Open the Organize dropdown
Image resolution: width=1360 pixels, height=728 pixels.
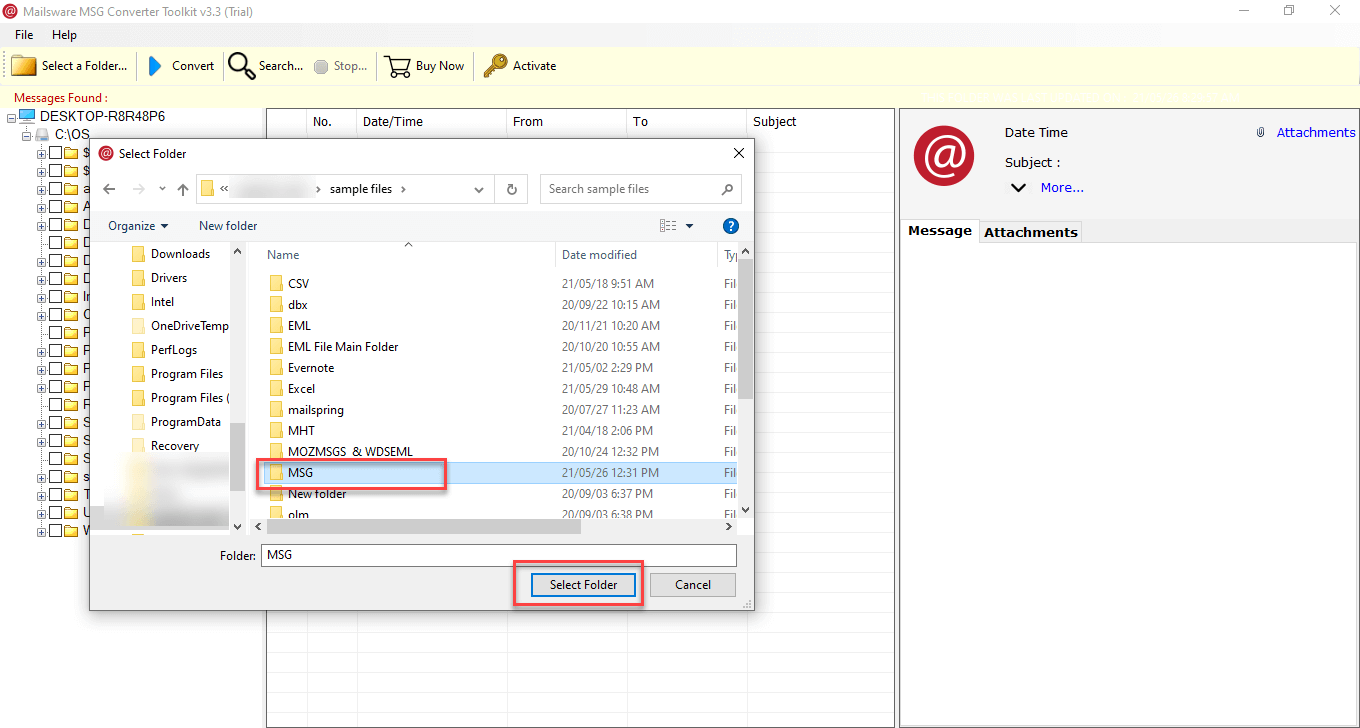138,226
